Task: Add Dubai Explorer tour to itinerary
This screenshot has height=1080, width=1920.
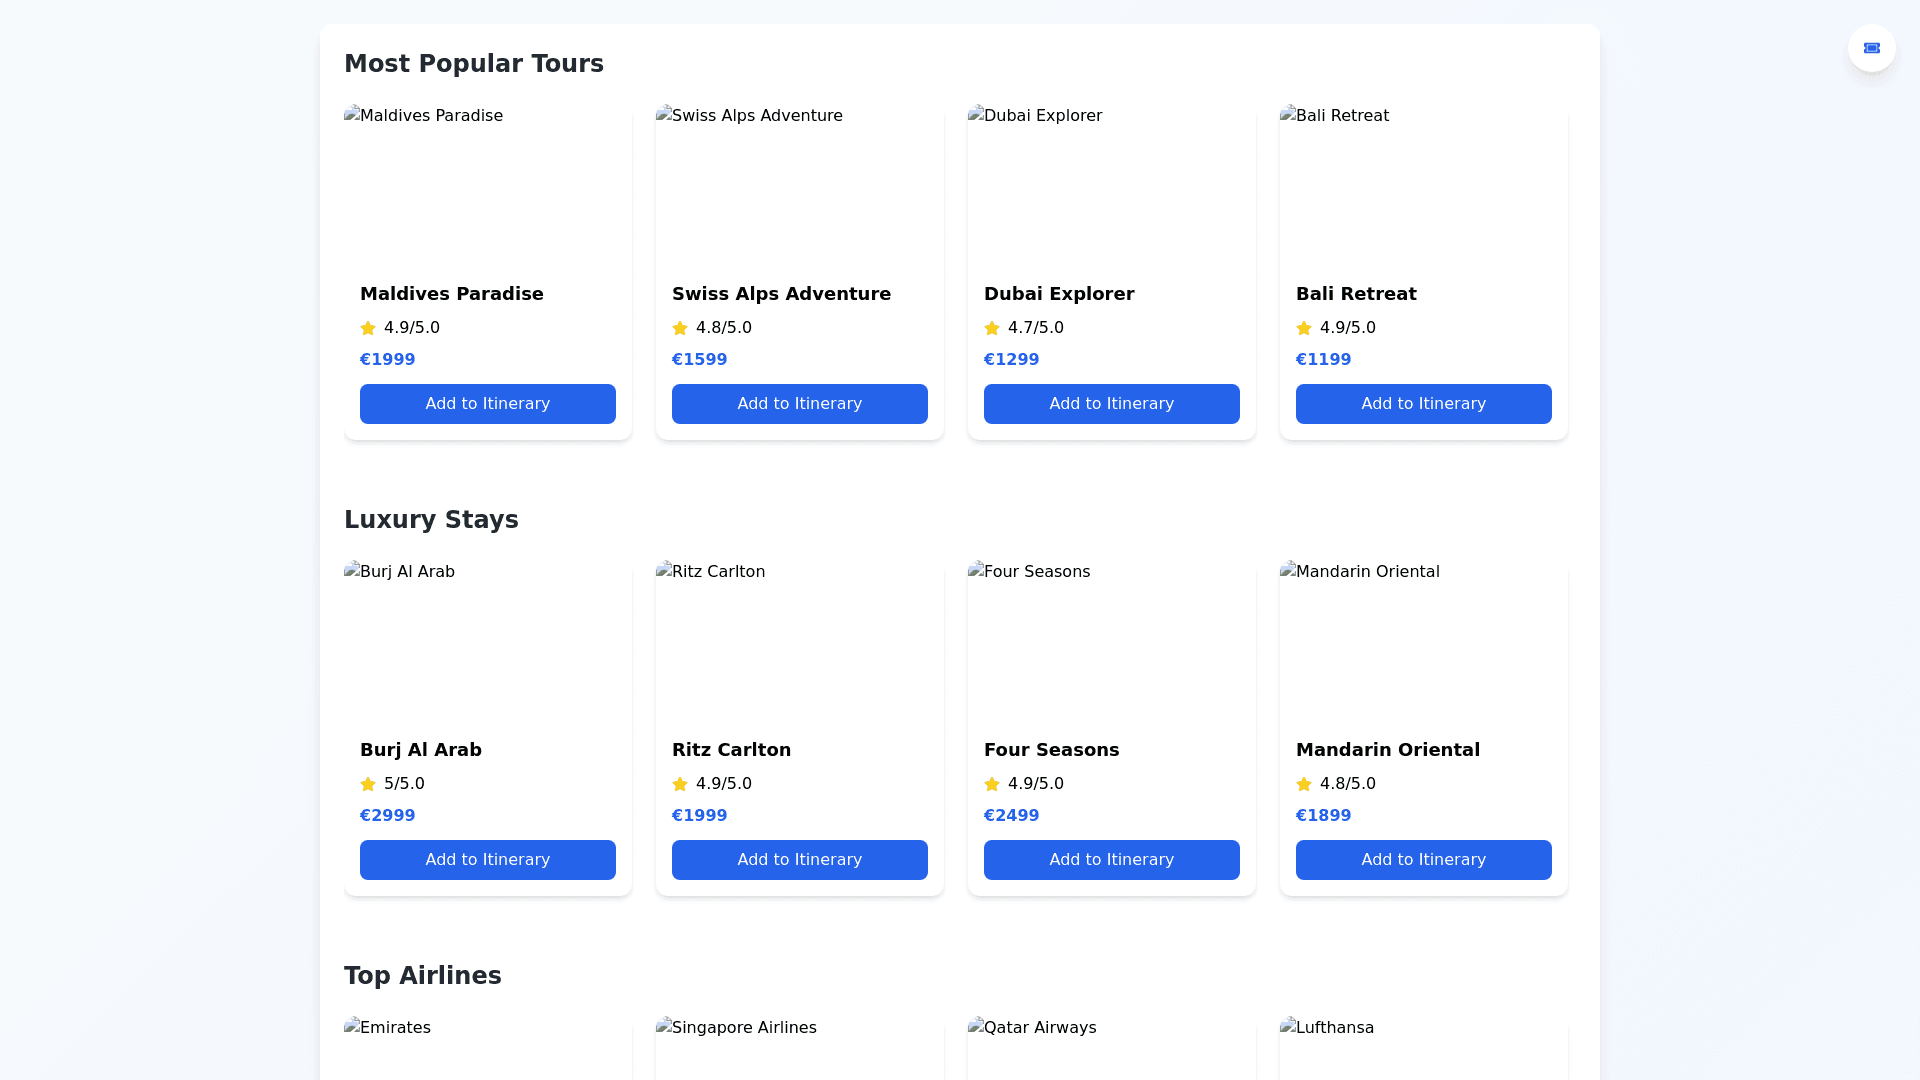Action: pyautogui.click(x=1111, y=404)
